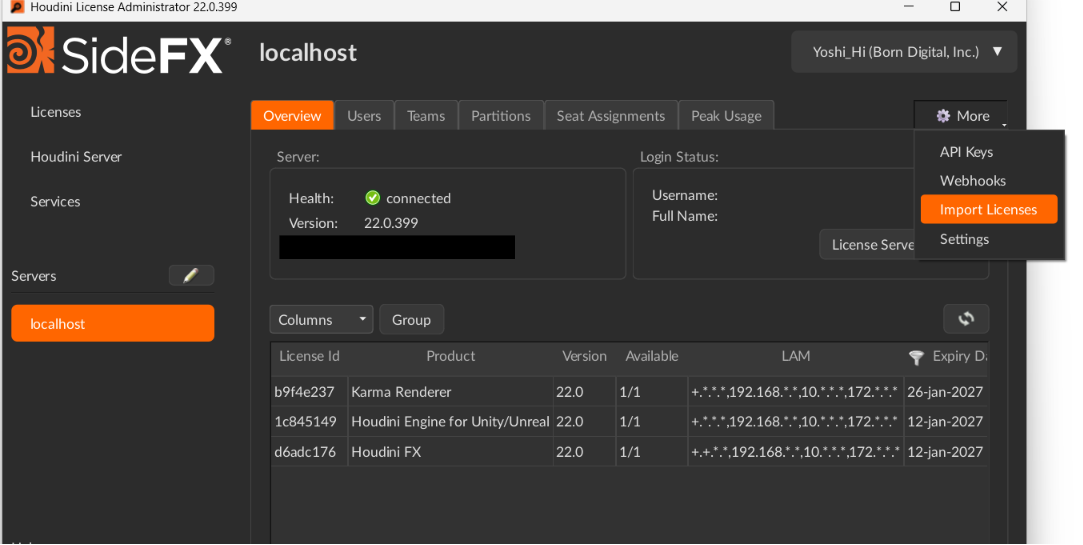Click Houdini FX row's 12-jan-2027 expiry
This screenshot has width=1083, height=545.
tap(945, 452)
